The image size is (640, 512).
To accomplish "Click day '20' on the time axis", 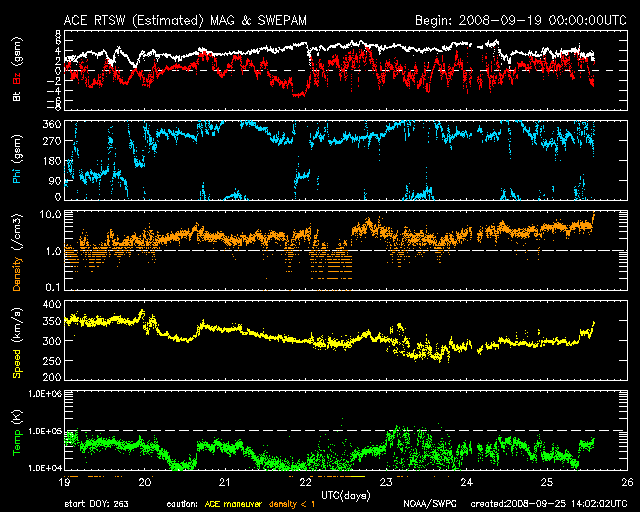I will (x=145, y=482).
